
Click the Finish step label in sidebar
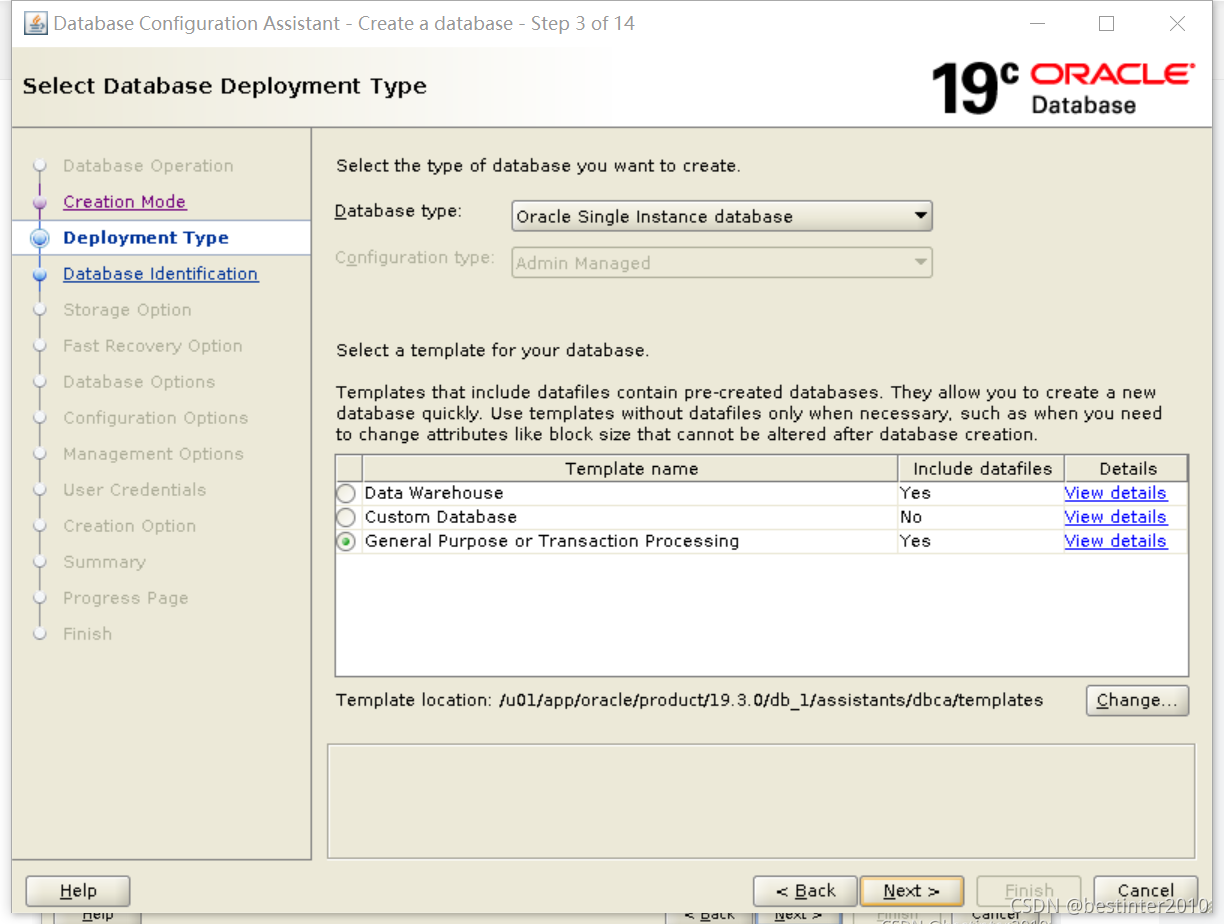(87, 634)
